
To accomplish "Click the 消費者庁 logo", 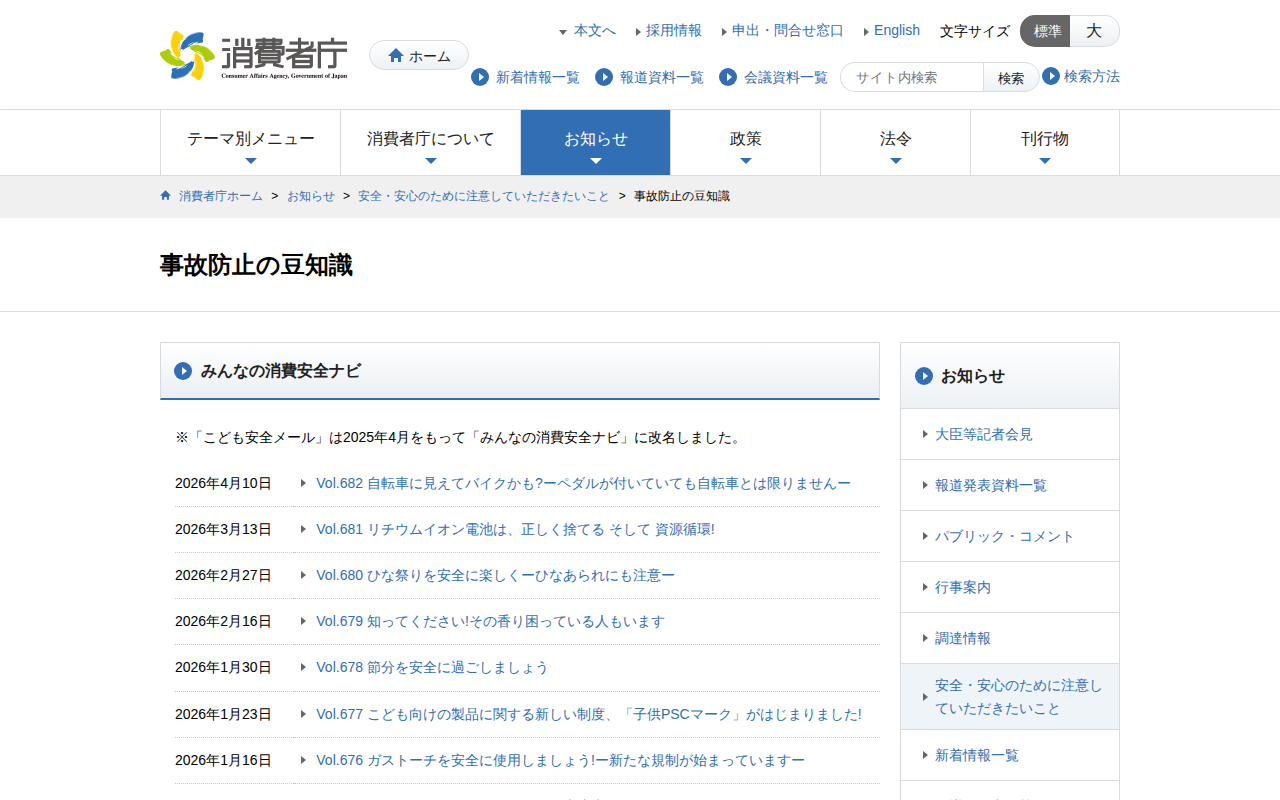I will point(254,55).
